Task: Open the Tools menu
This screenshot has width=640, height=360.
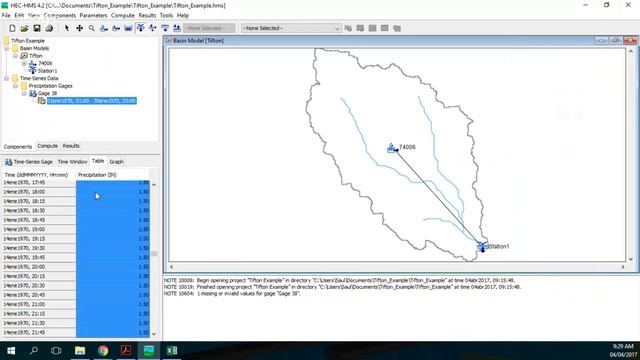Action: tap(166, 16)
